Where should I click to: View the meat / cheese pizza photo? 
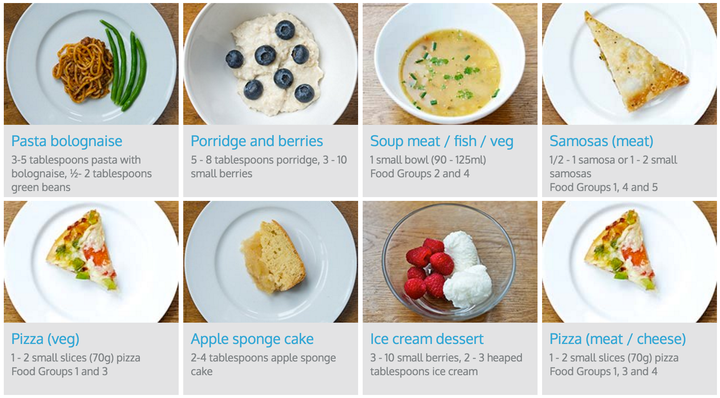pos(629,262)
